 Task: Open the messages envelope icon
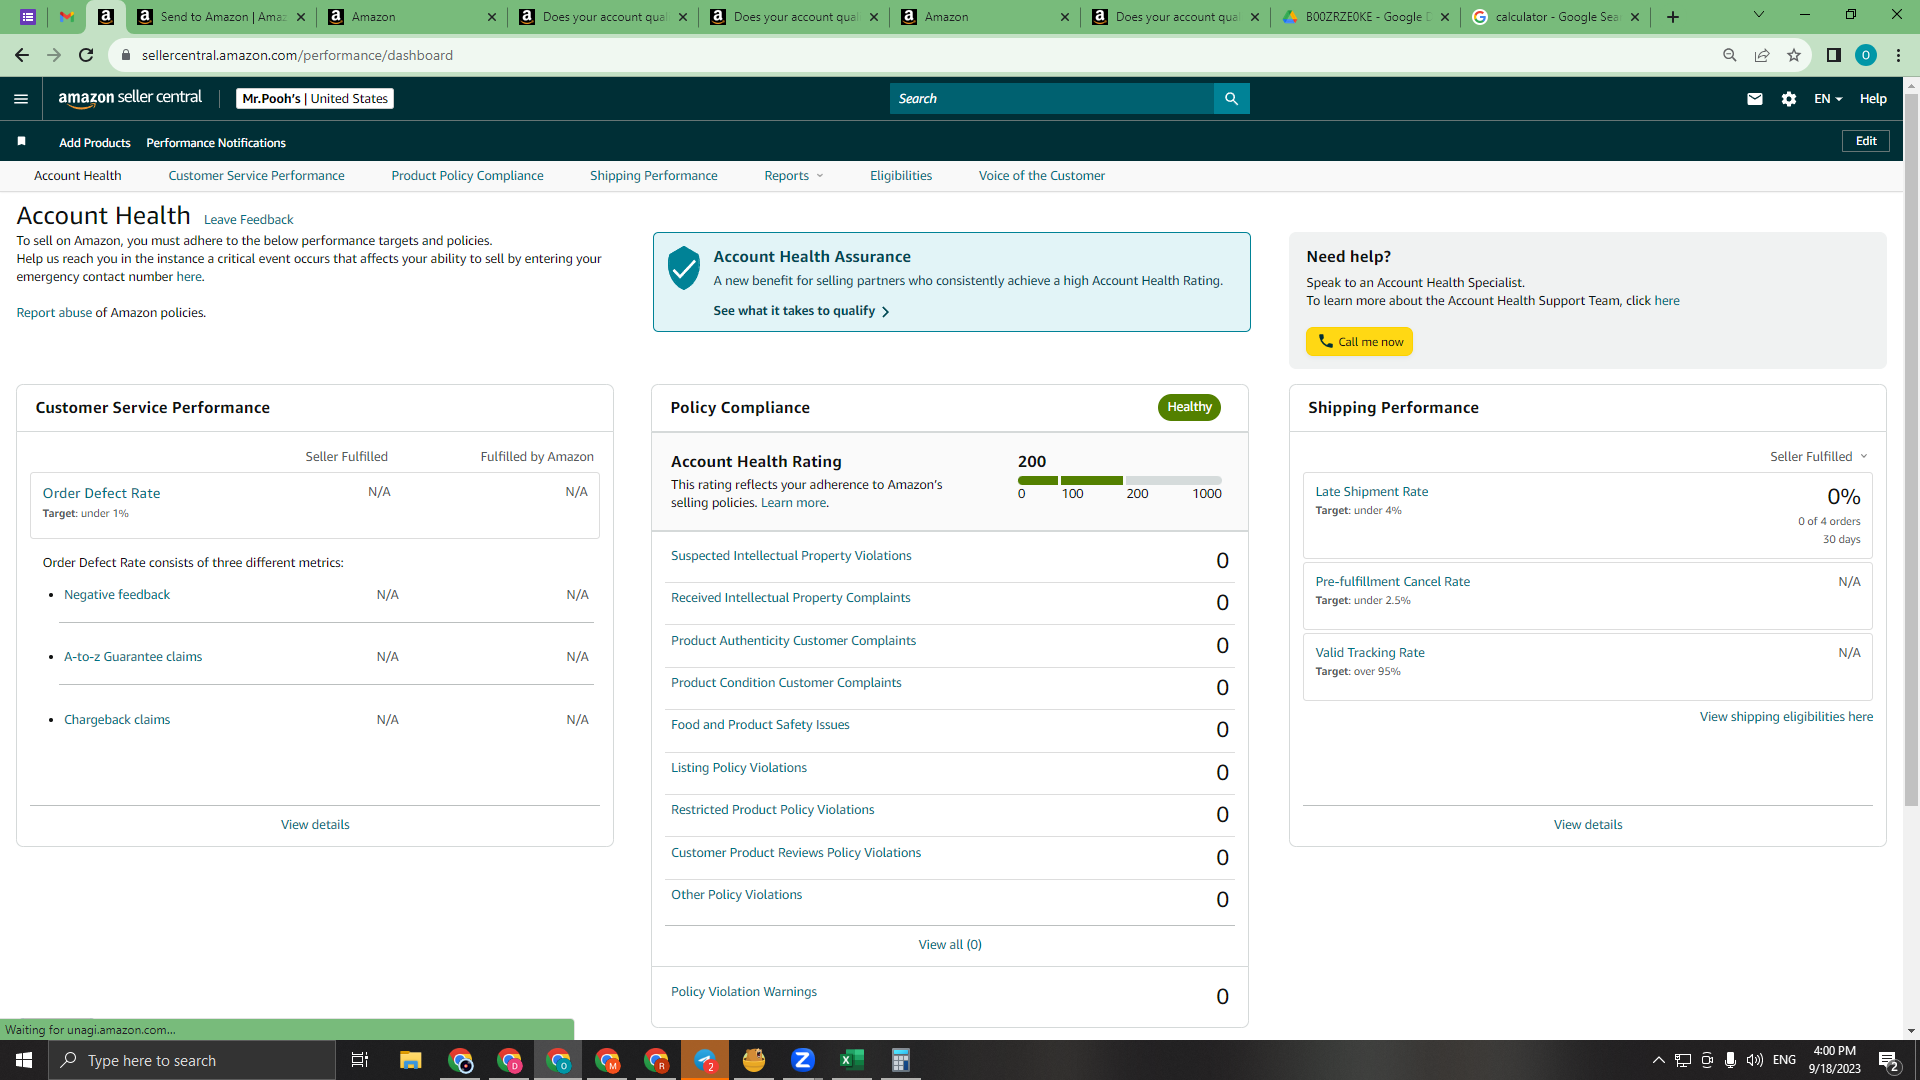pyautogui.click(x=1754, y=99)
